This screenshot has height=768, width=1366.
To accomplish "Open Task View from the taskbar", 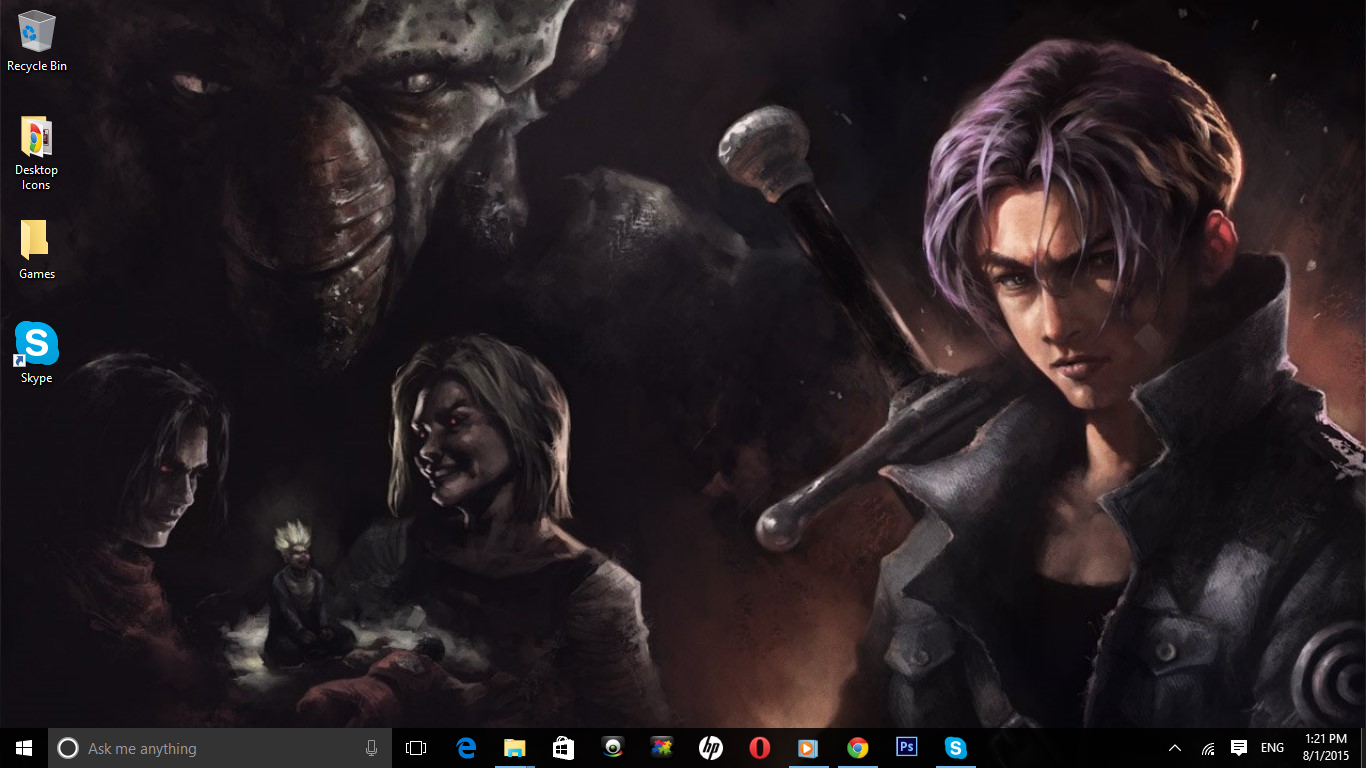I will tap(416, 748).
